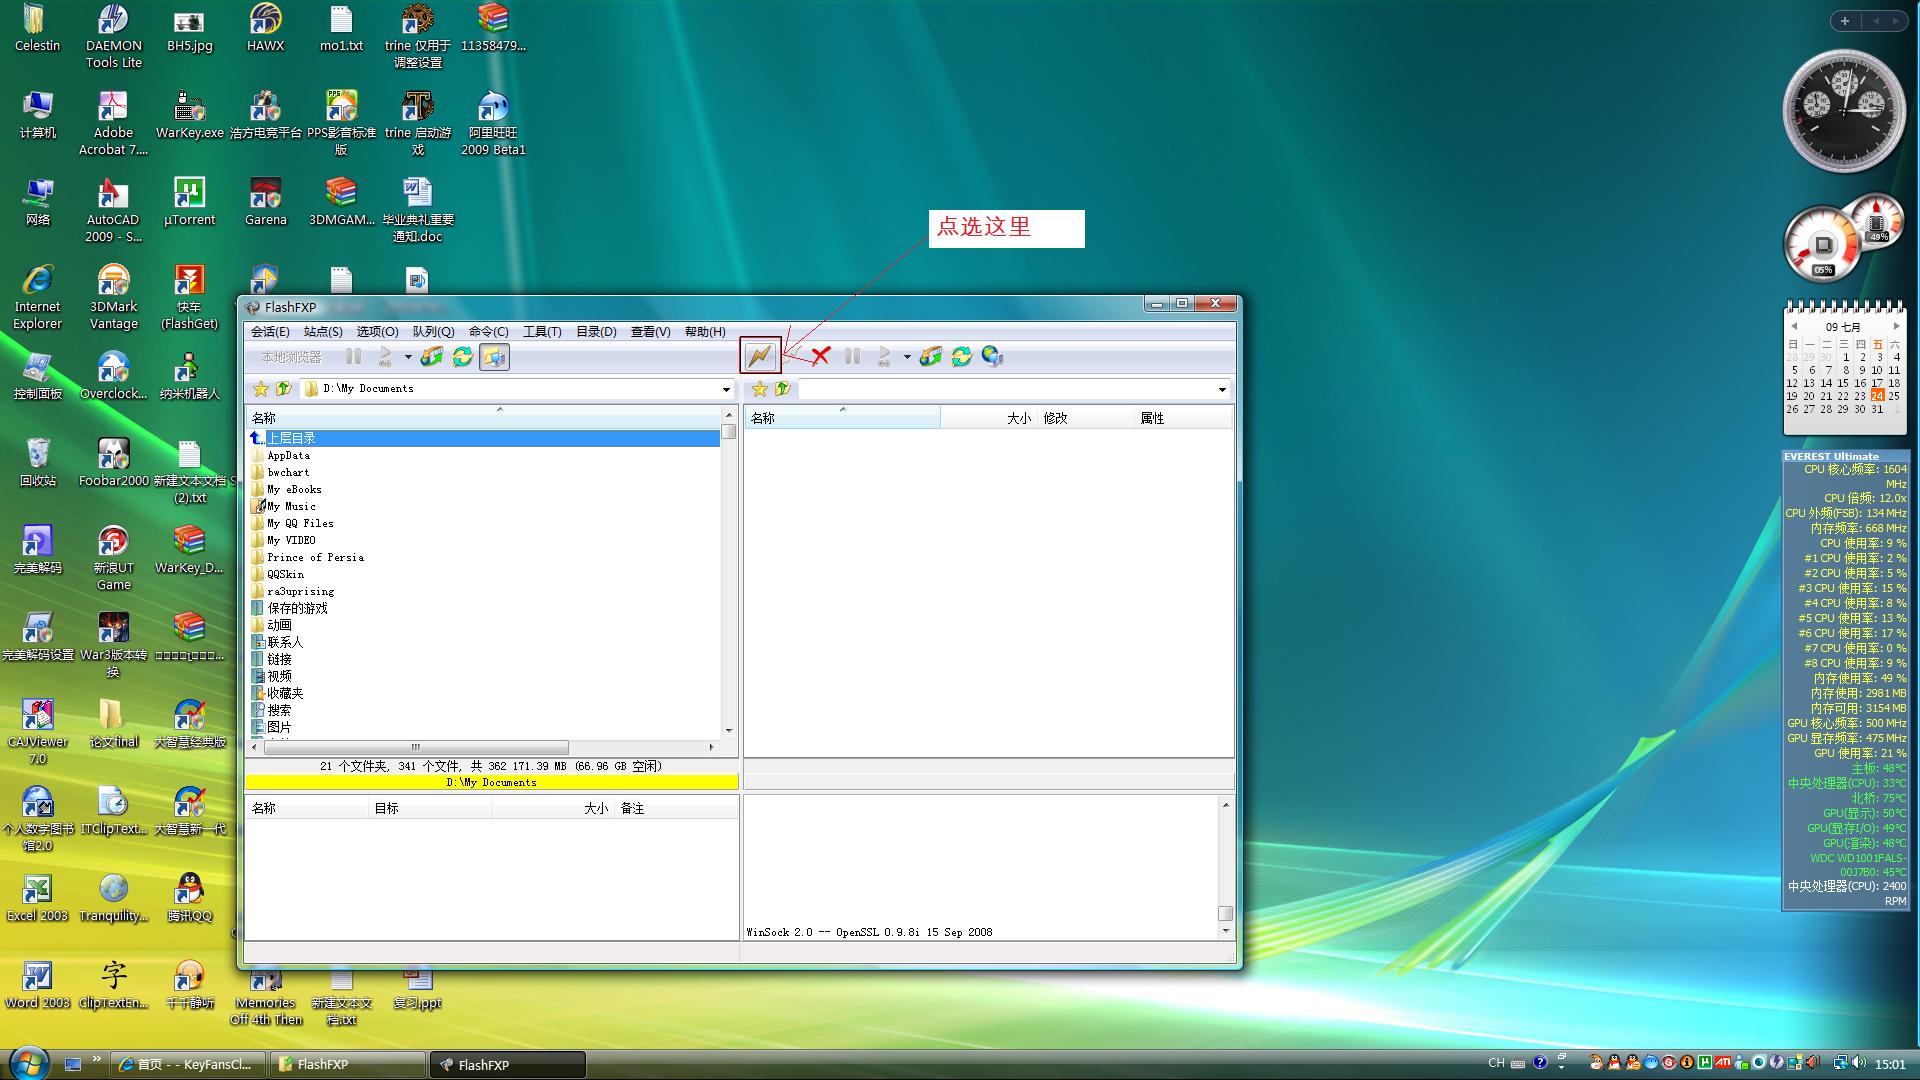
Task: Open the 选项(O) menu
Action: coord(378,332)
